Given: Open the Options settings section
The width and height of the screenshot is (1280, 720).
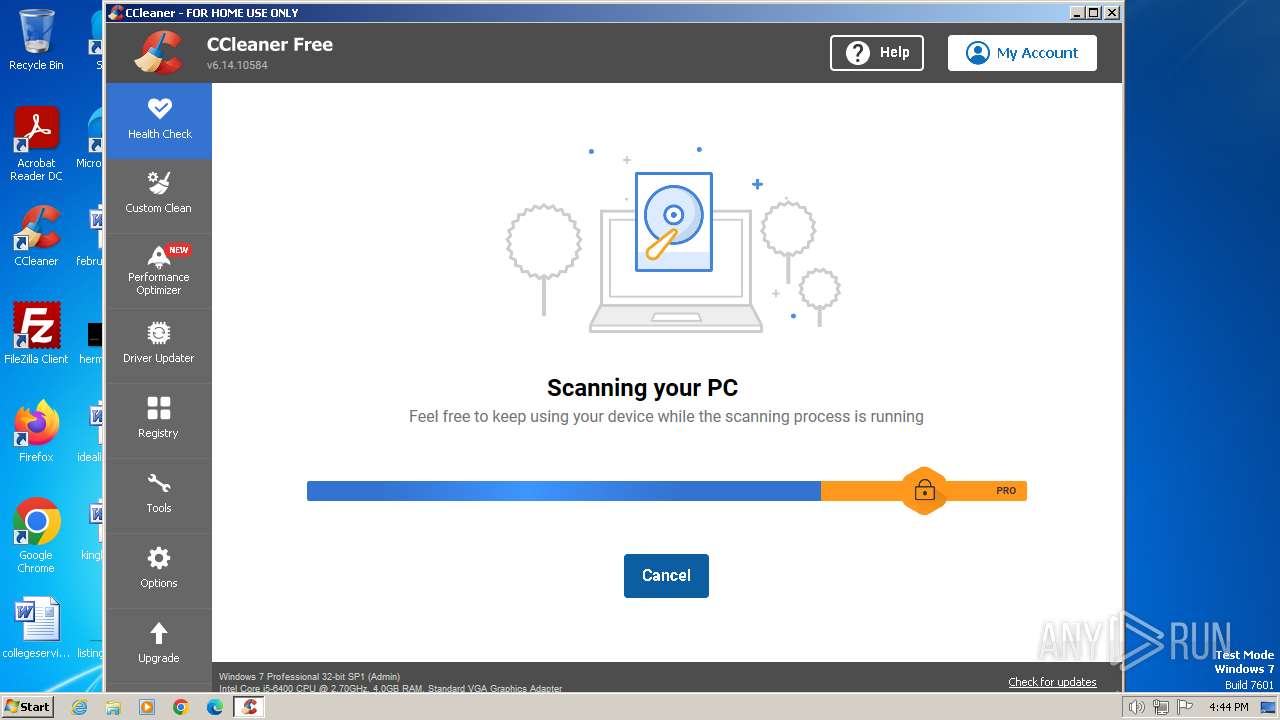Looking at the screenshot, I should pos(159,571).
